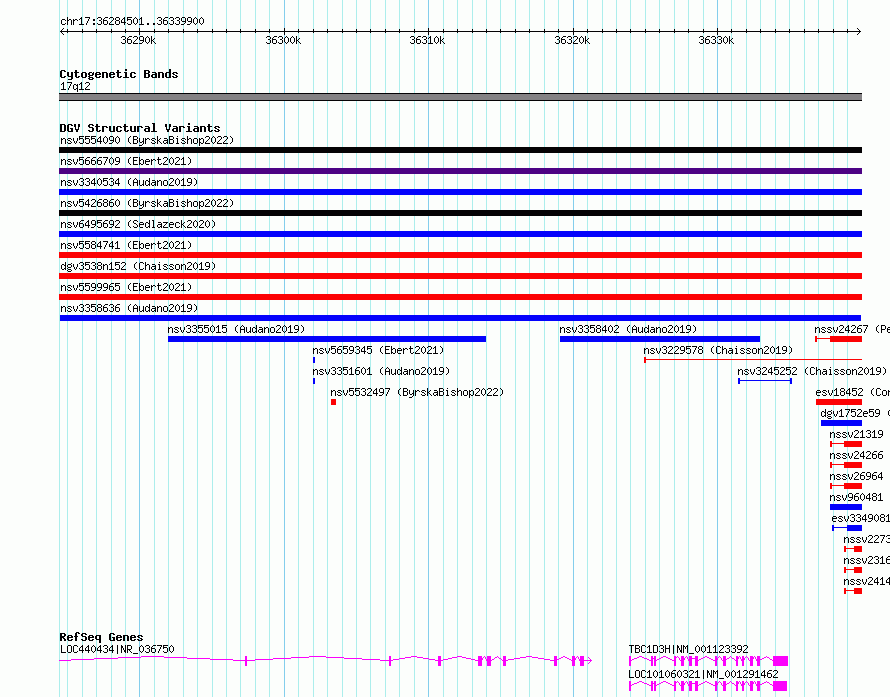
Task: Open variant dgv3538n152 (Chaisson2019) label
Action: (138, 266)
